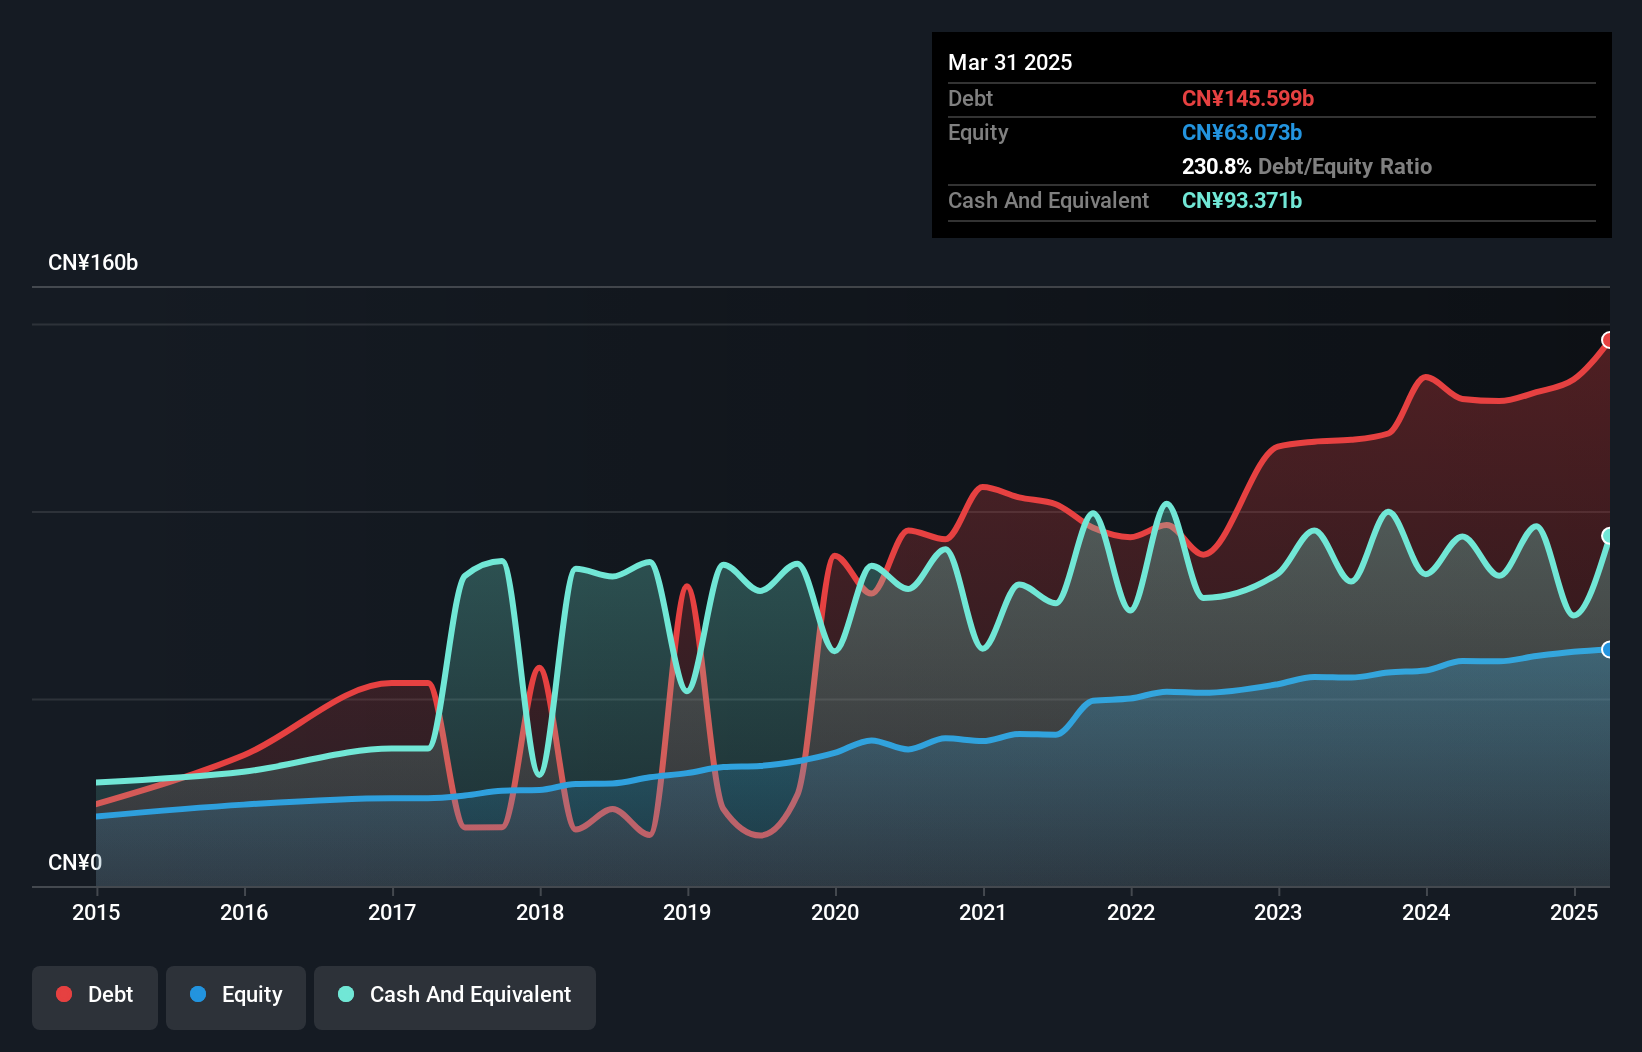Click the Mar 31 2025 tooltip date
The image size is (1642, 1052).
(1010, 62)
